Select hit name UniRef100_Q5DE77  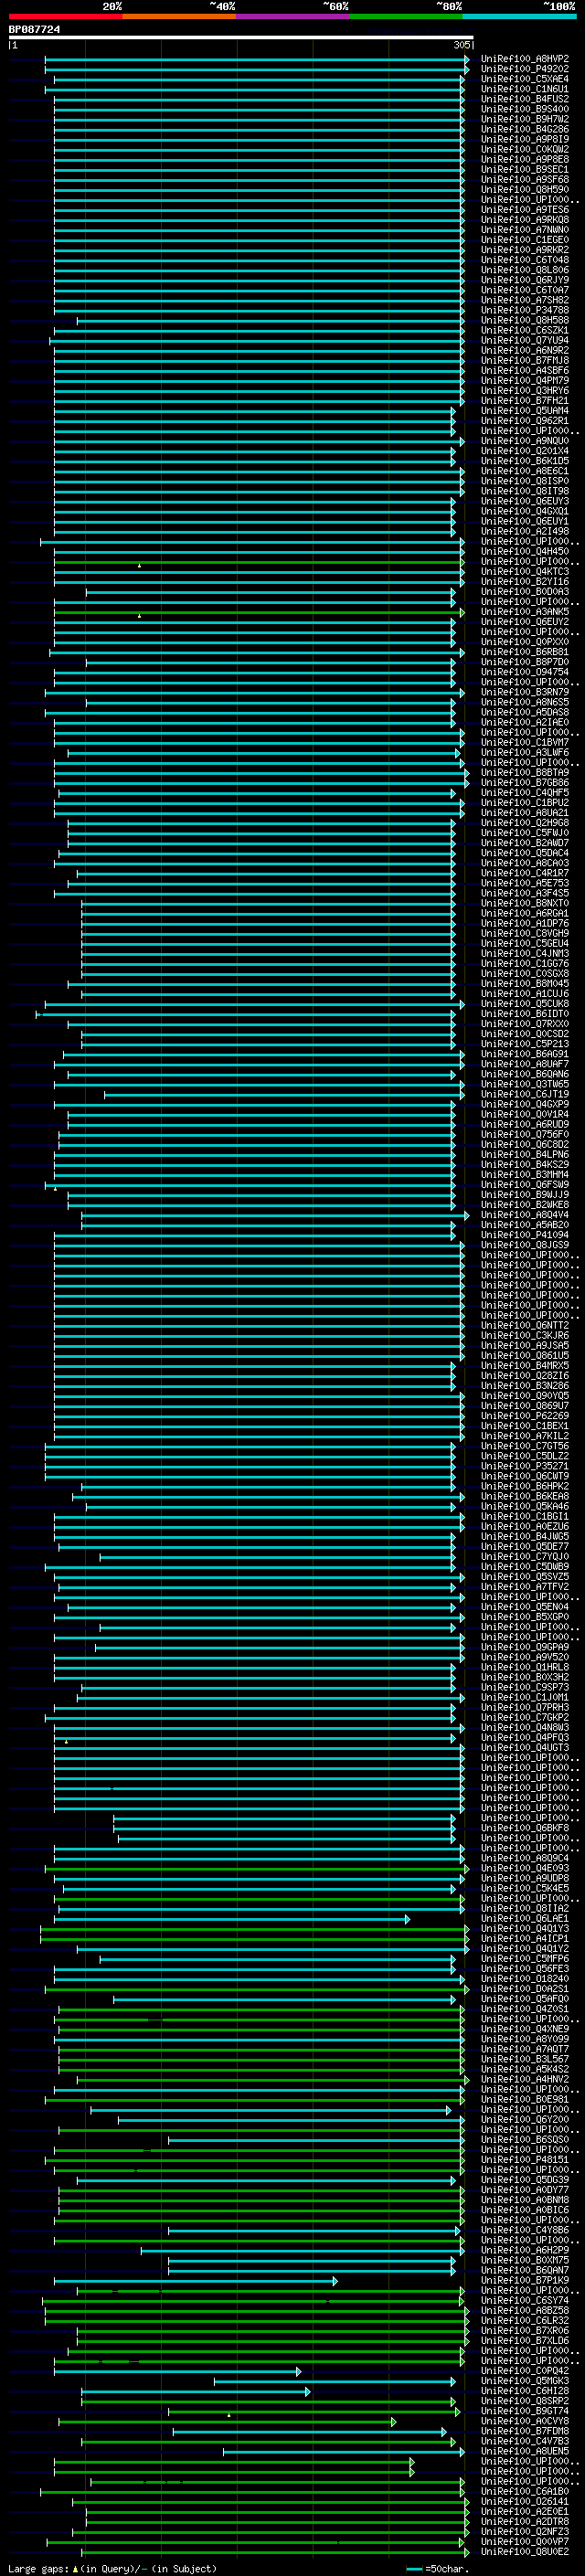(x=525, y=1546)
